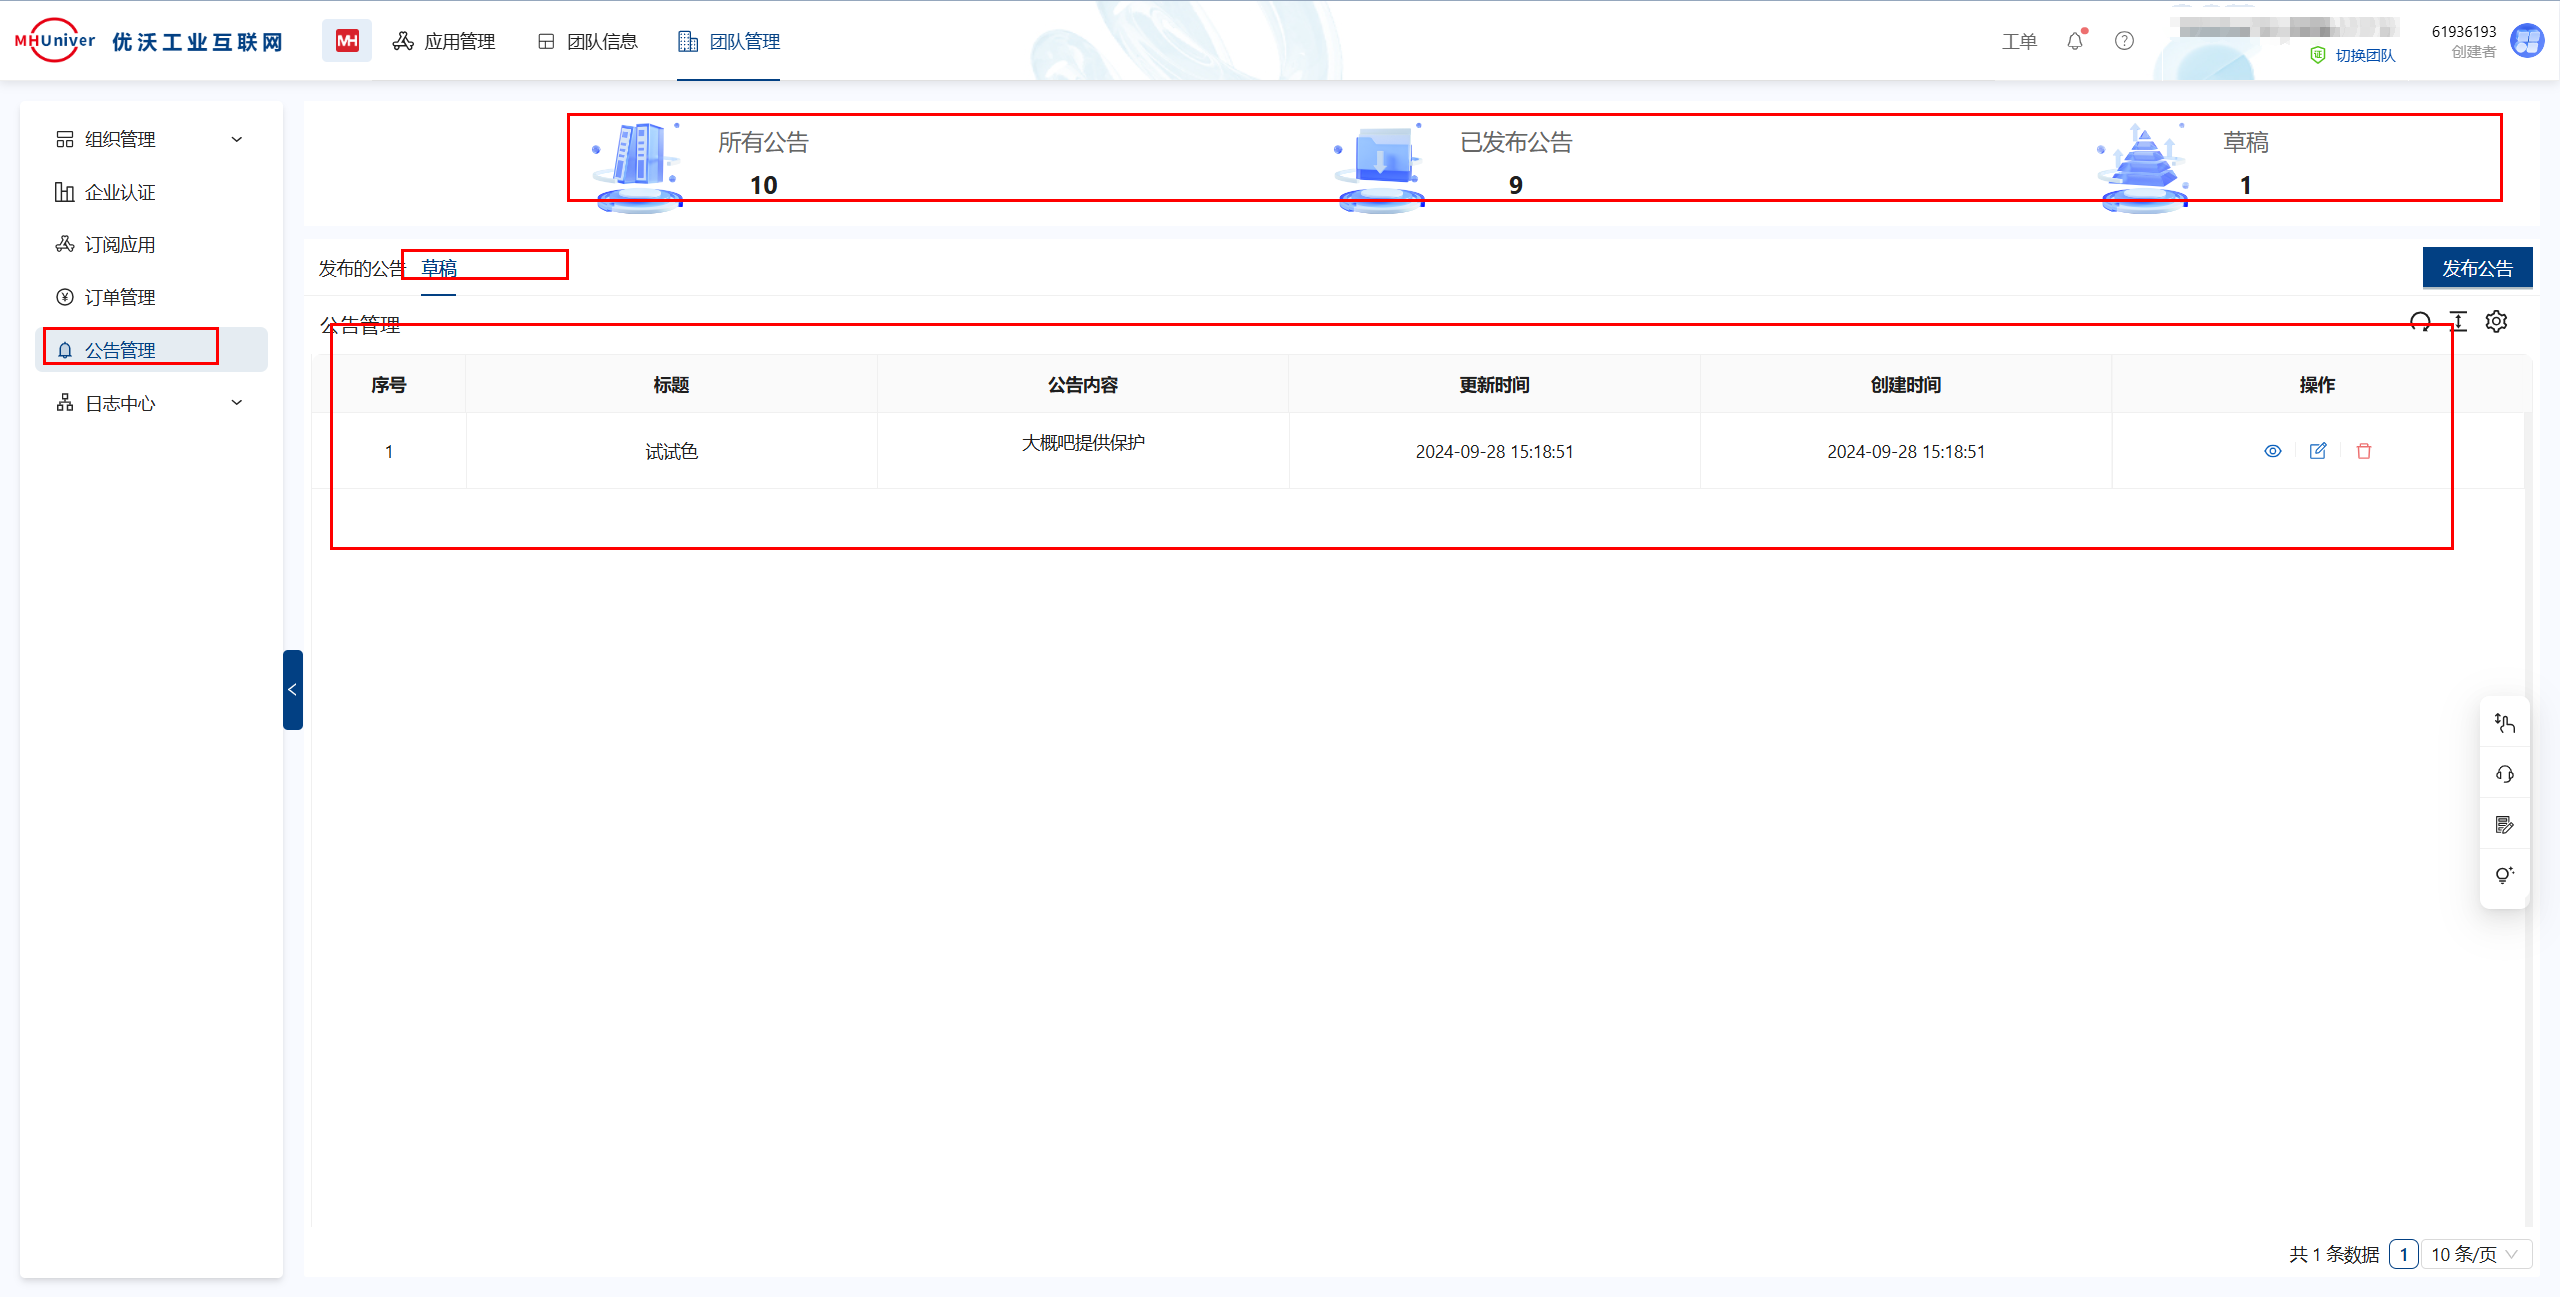
Task: Click the lightbulb suggestion icon
Action: [x=2505, y=875]
